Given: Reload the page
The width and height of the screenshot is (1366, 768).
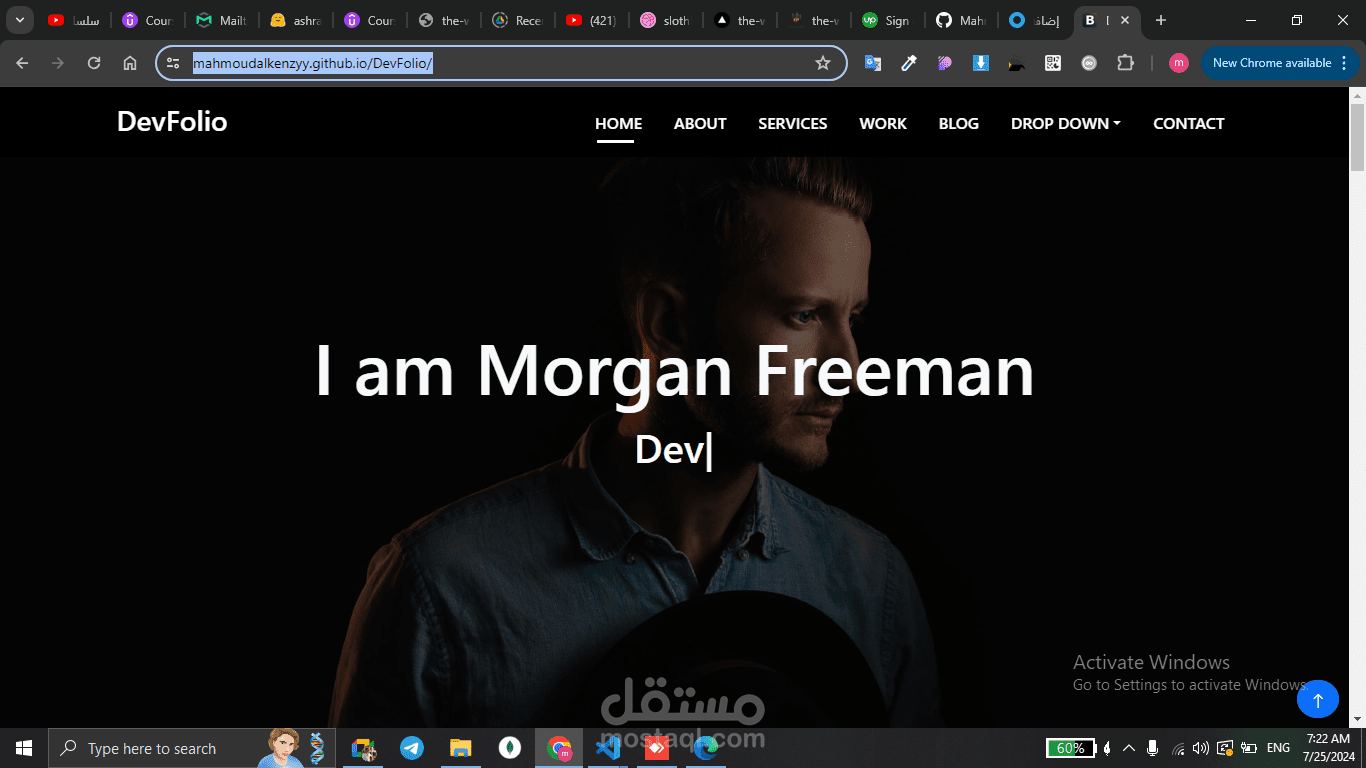Looking at the screenshot, I should (94, 63).
